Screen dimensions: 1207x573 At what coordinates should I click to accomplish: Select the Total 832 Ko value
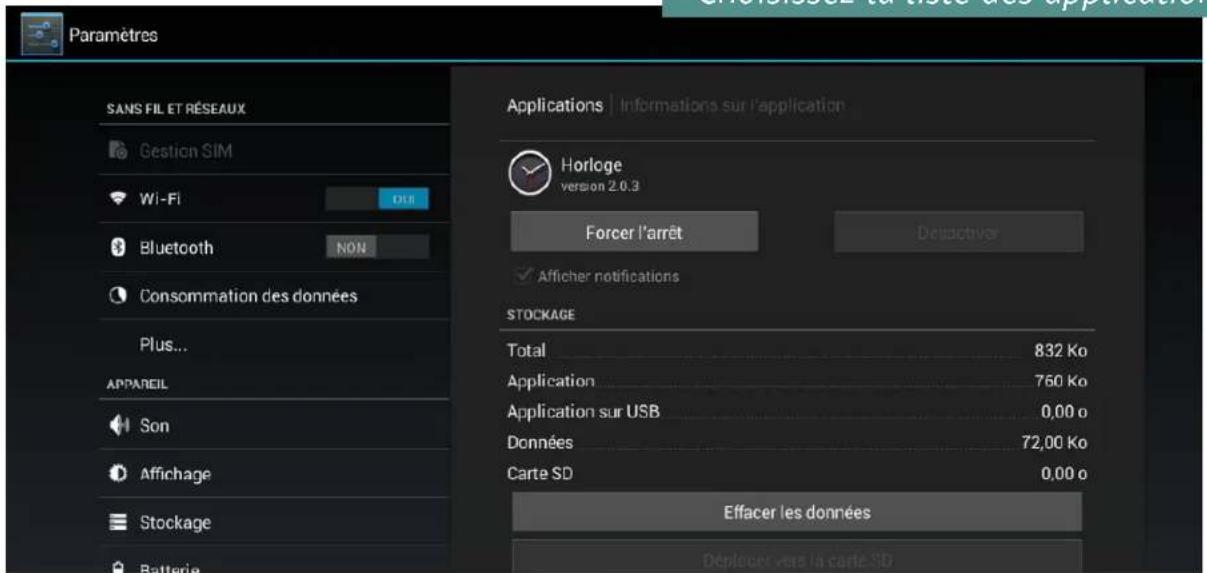pos(1061,352)
